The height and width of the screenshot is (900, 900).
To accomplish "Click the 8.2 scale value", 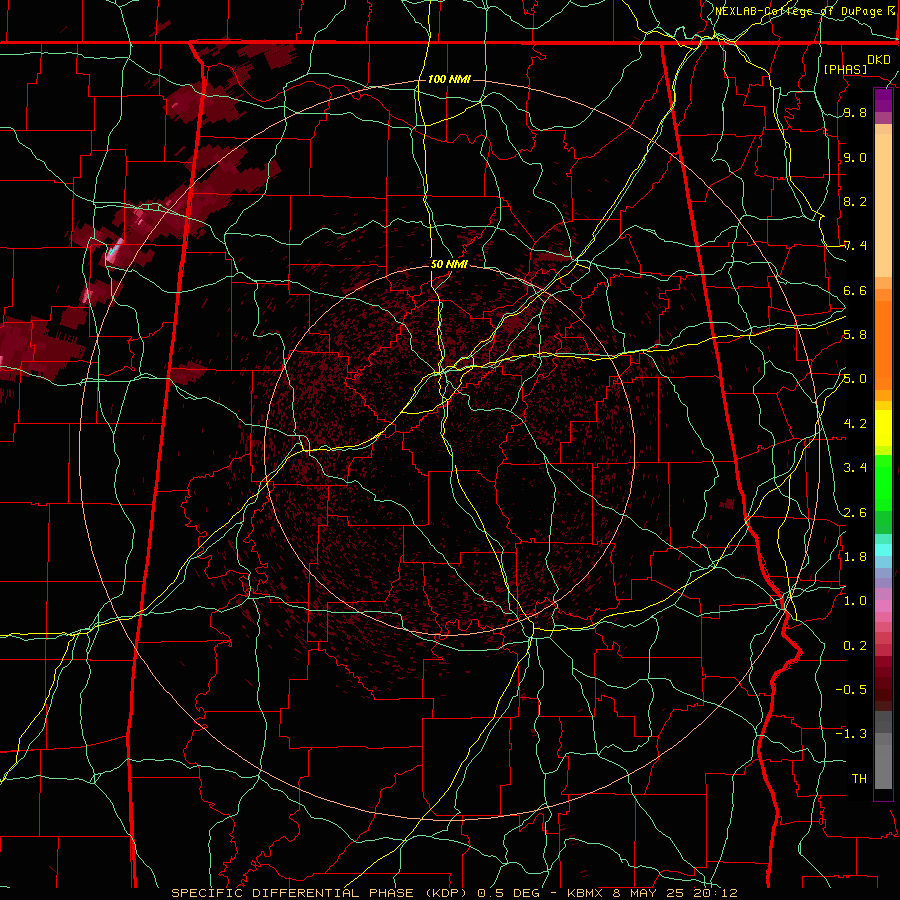I will click(855, 201).
